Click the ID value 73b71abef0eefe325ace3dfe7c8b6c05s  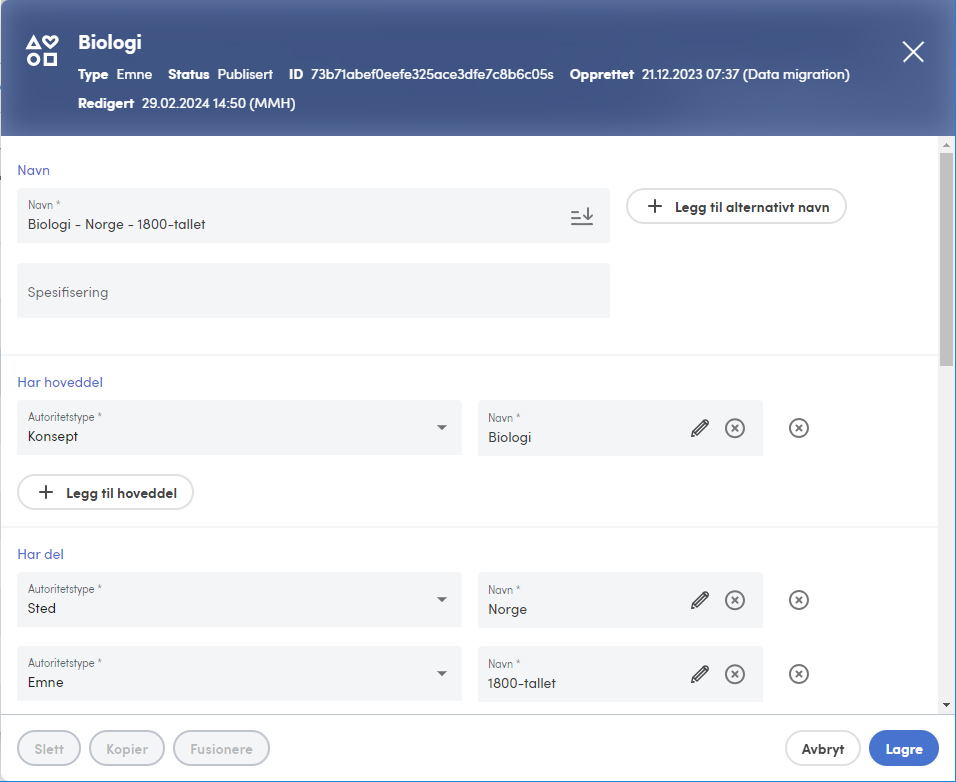pyautogui.click(x=432, y=74)
